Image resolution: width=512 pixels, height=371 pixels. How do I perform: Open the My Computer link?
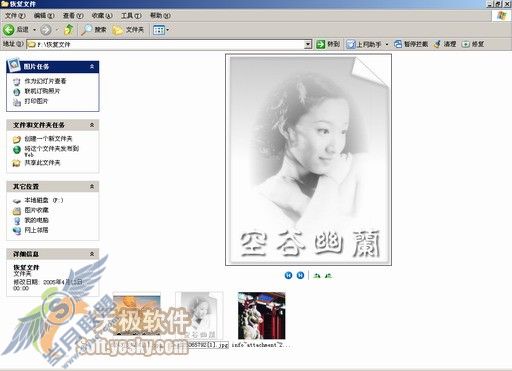(37, 220)
